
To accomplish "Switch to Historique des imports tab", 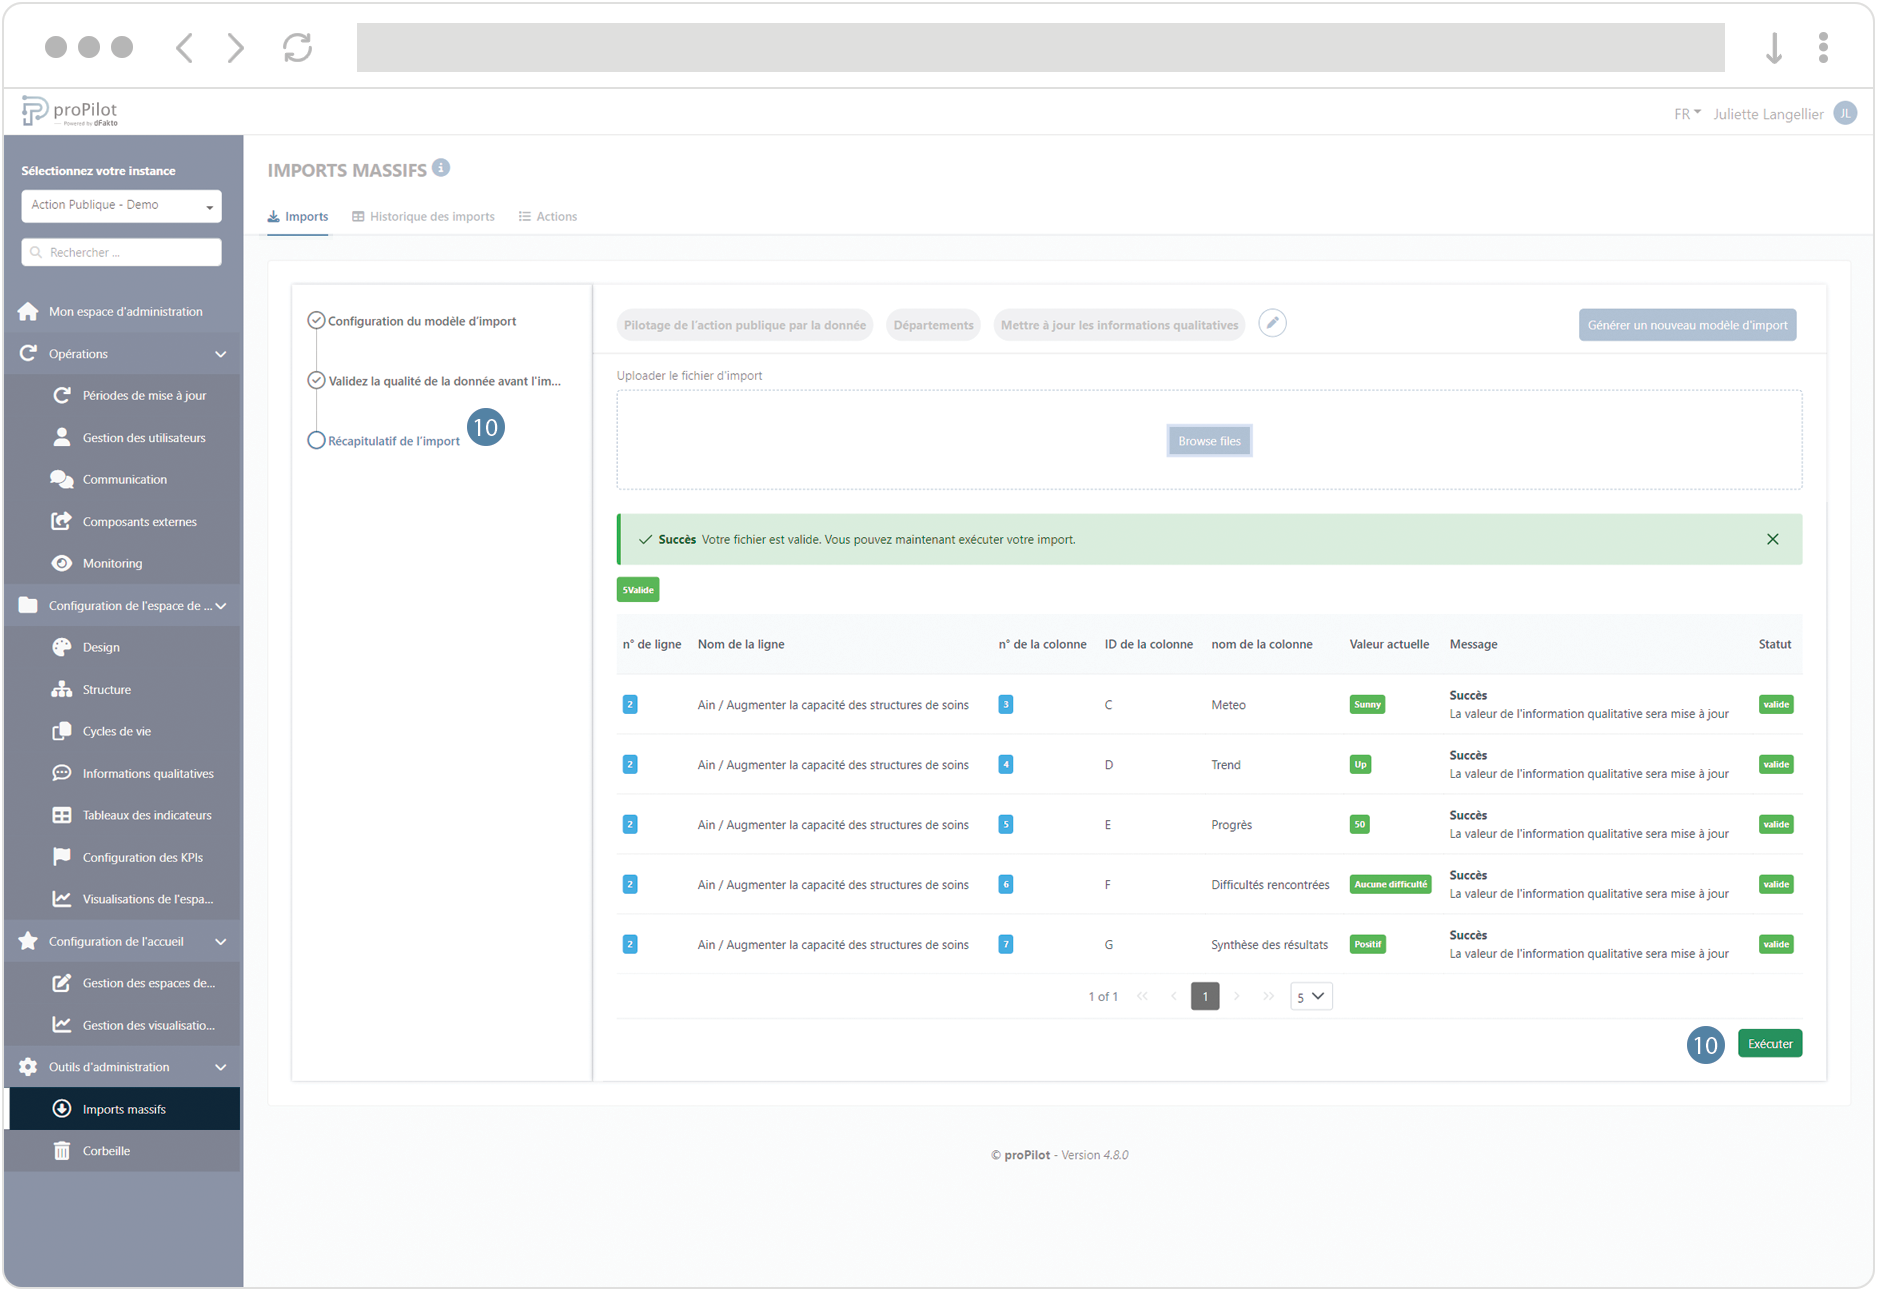I will [x=423, y=217].
